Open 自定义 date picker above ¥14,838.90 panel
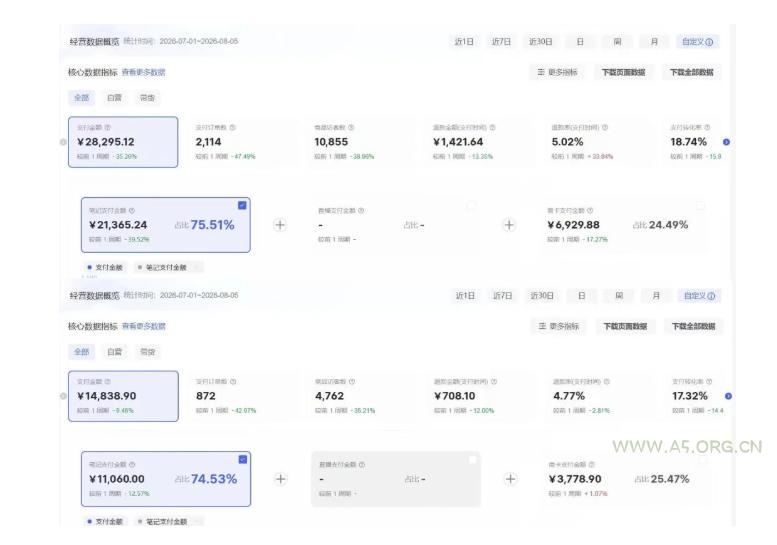Screen dimensions: 777x545 tap(699, 296)
